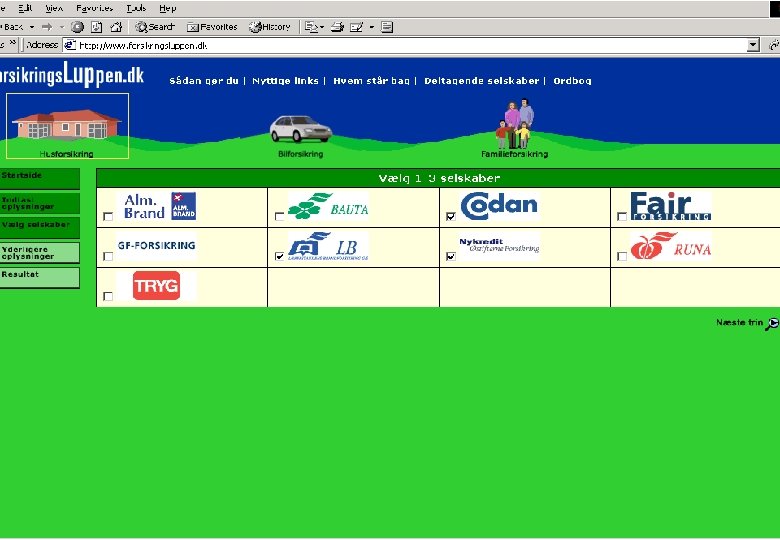Check the Tryg checkbox
This screenshot has width=780, height=540.
[108, 296]
